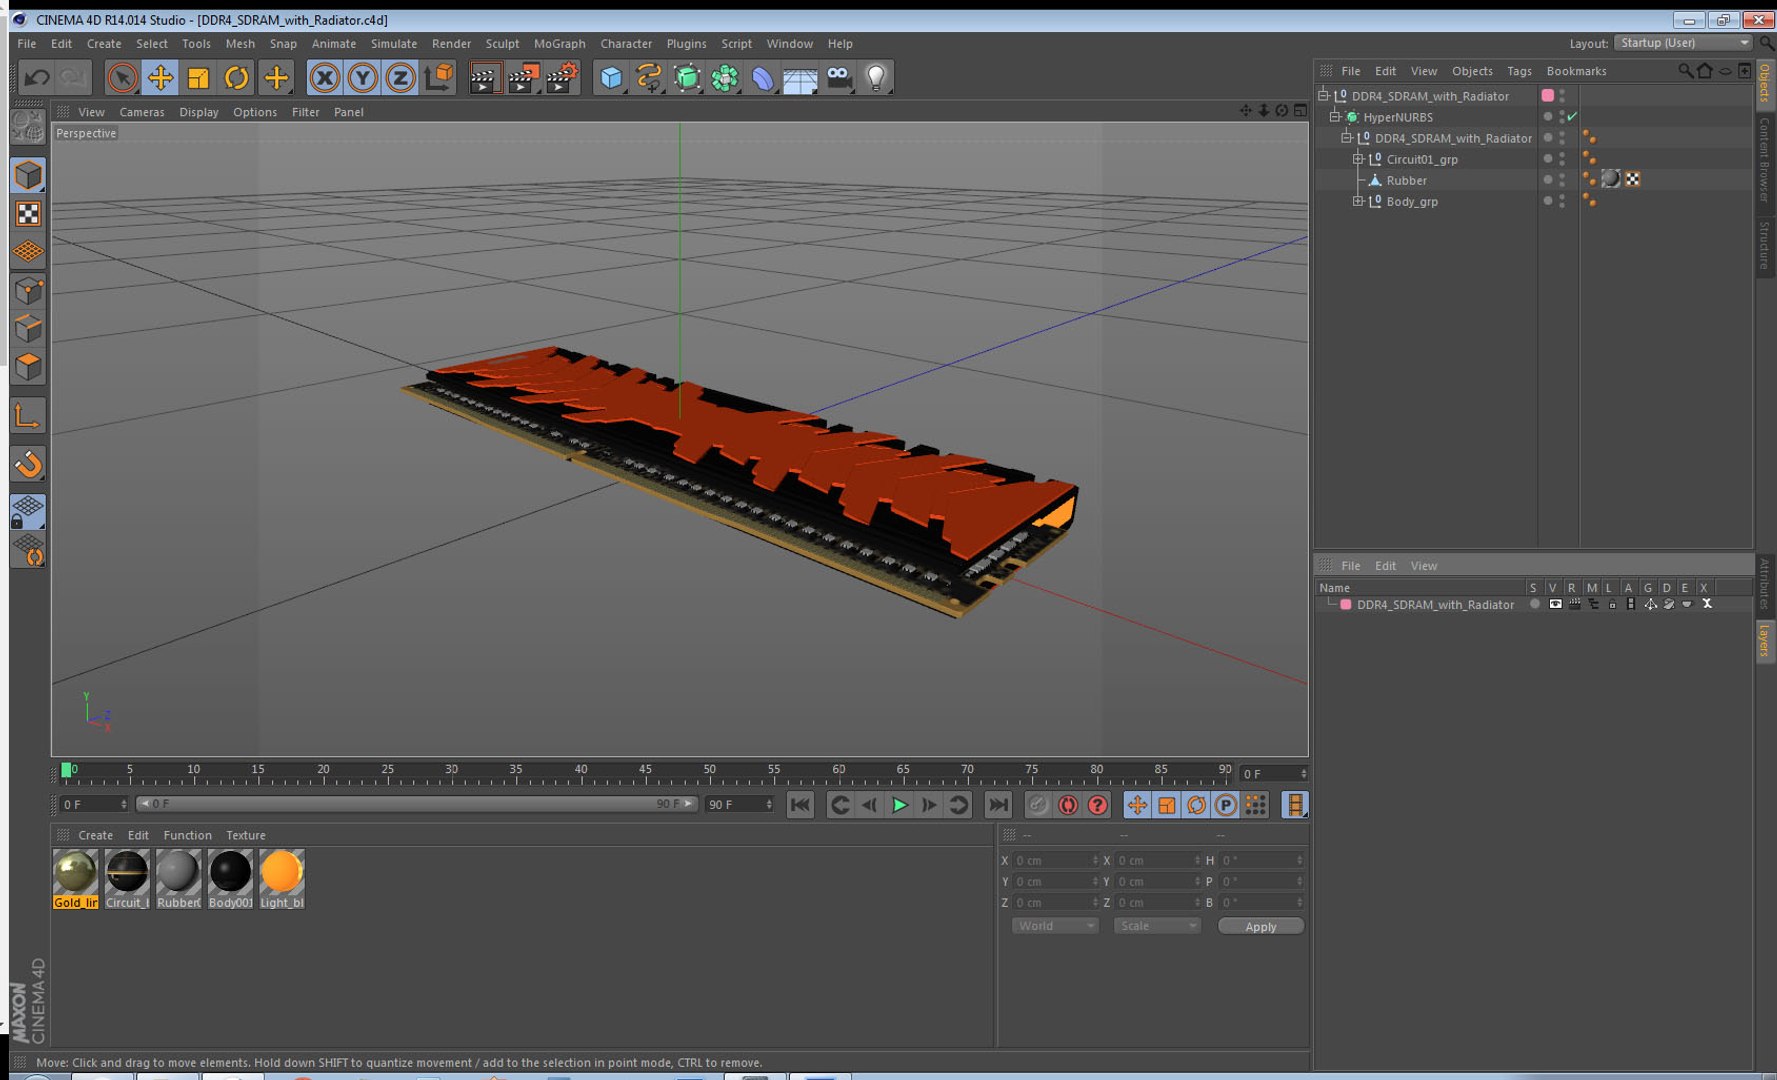Switch to Texture mode icon
1777x1080 pixels.
28,213
